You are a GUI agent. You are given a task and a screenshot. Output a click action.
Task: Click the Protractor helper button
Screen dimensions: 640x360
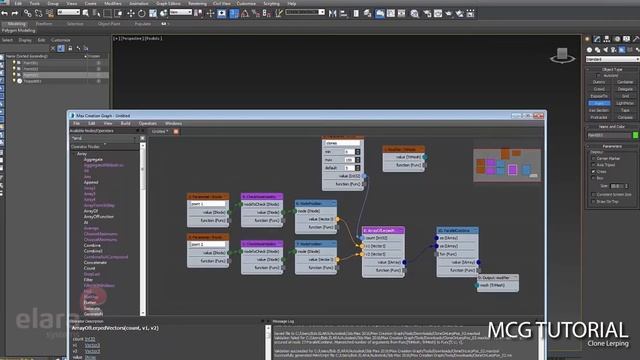[599, 117]
